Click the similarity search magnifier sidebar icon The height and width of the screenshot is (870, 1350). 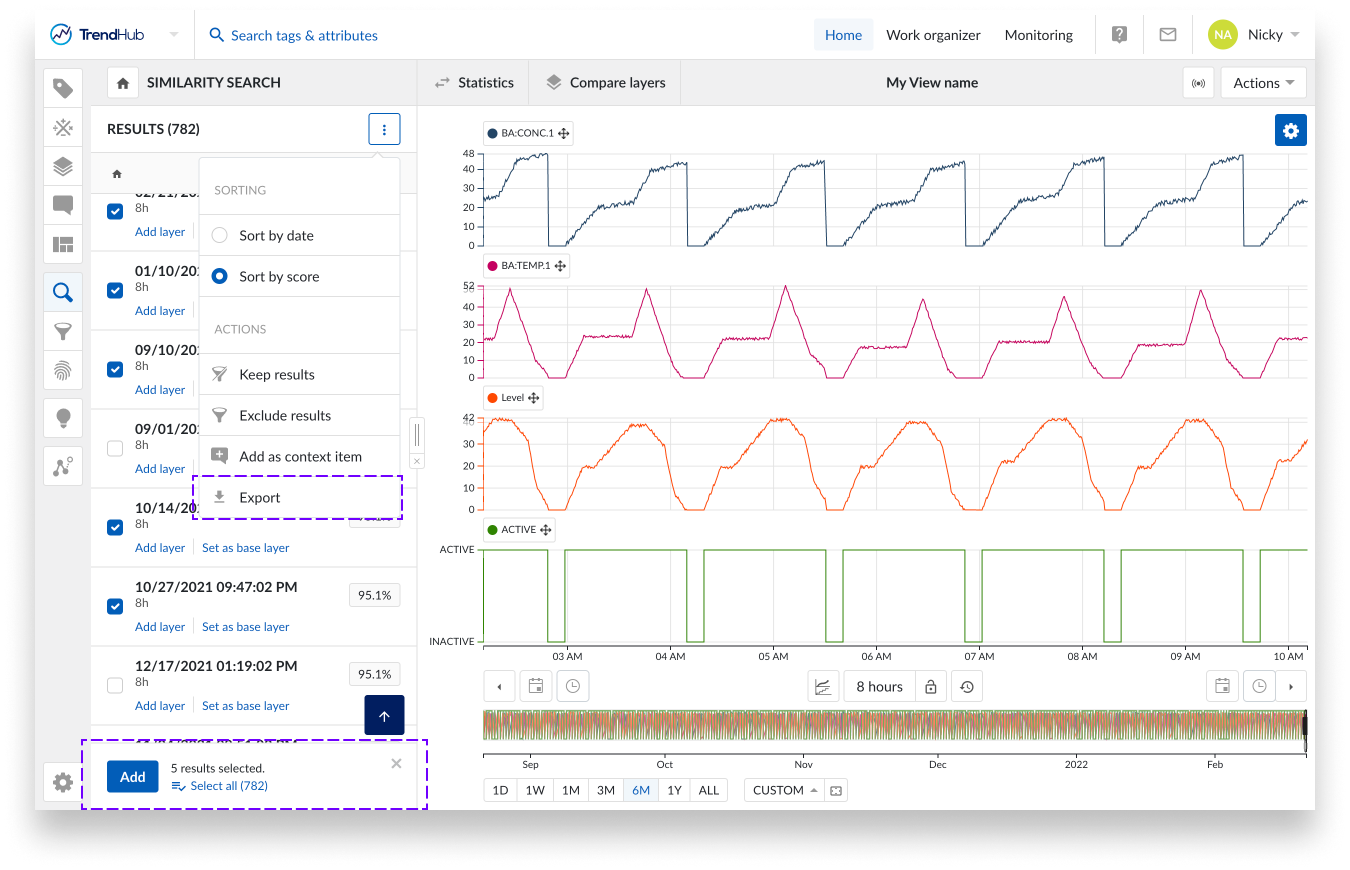click(x=63, y=292)
